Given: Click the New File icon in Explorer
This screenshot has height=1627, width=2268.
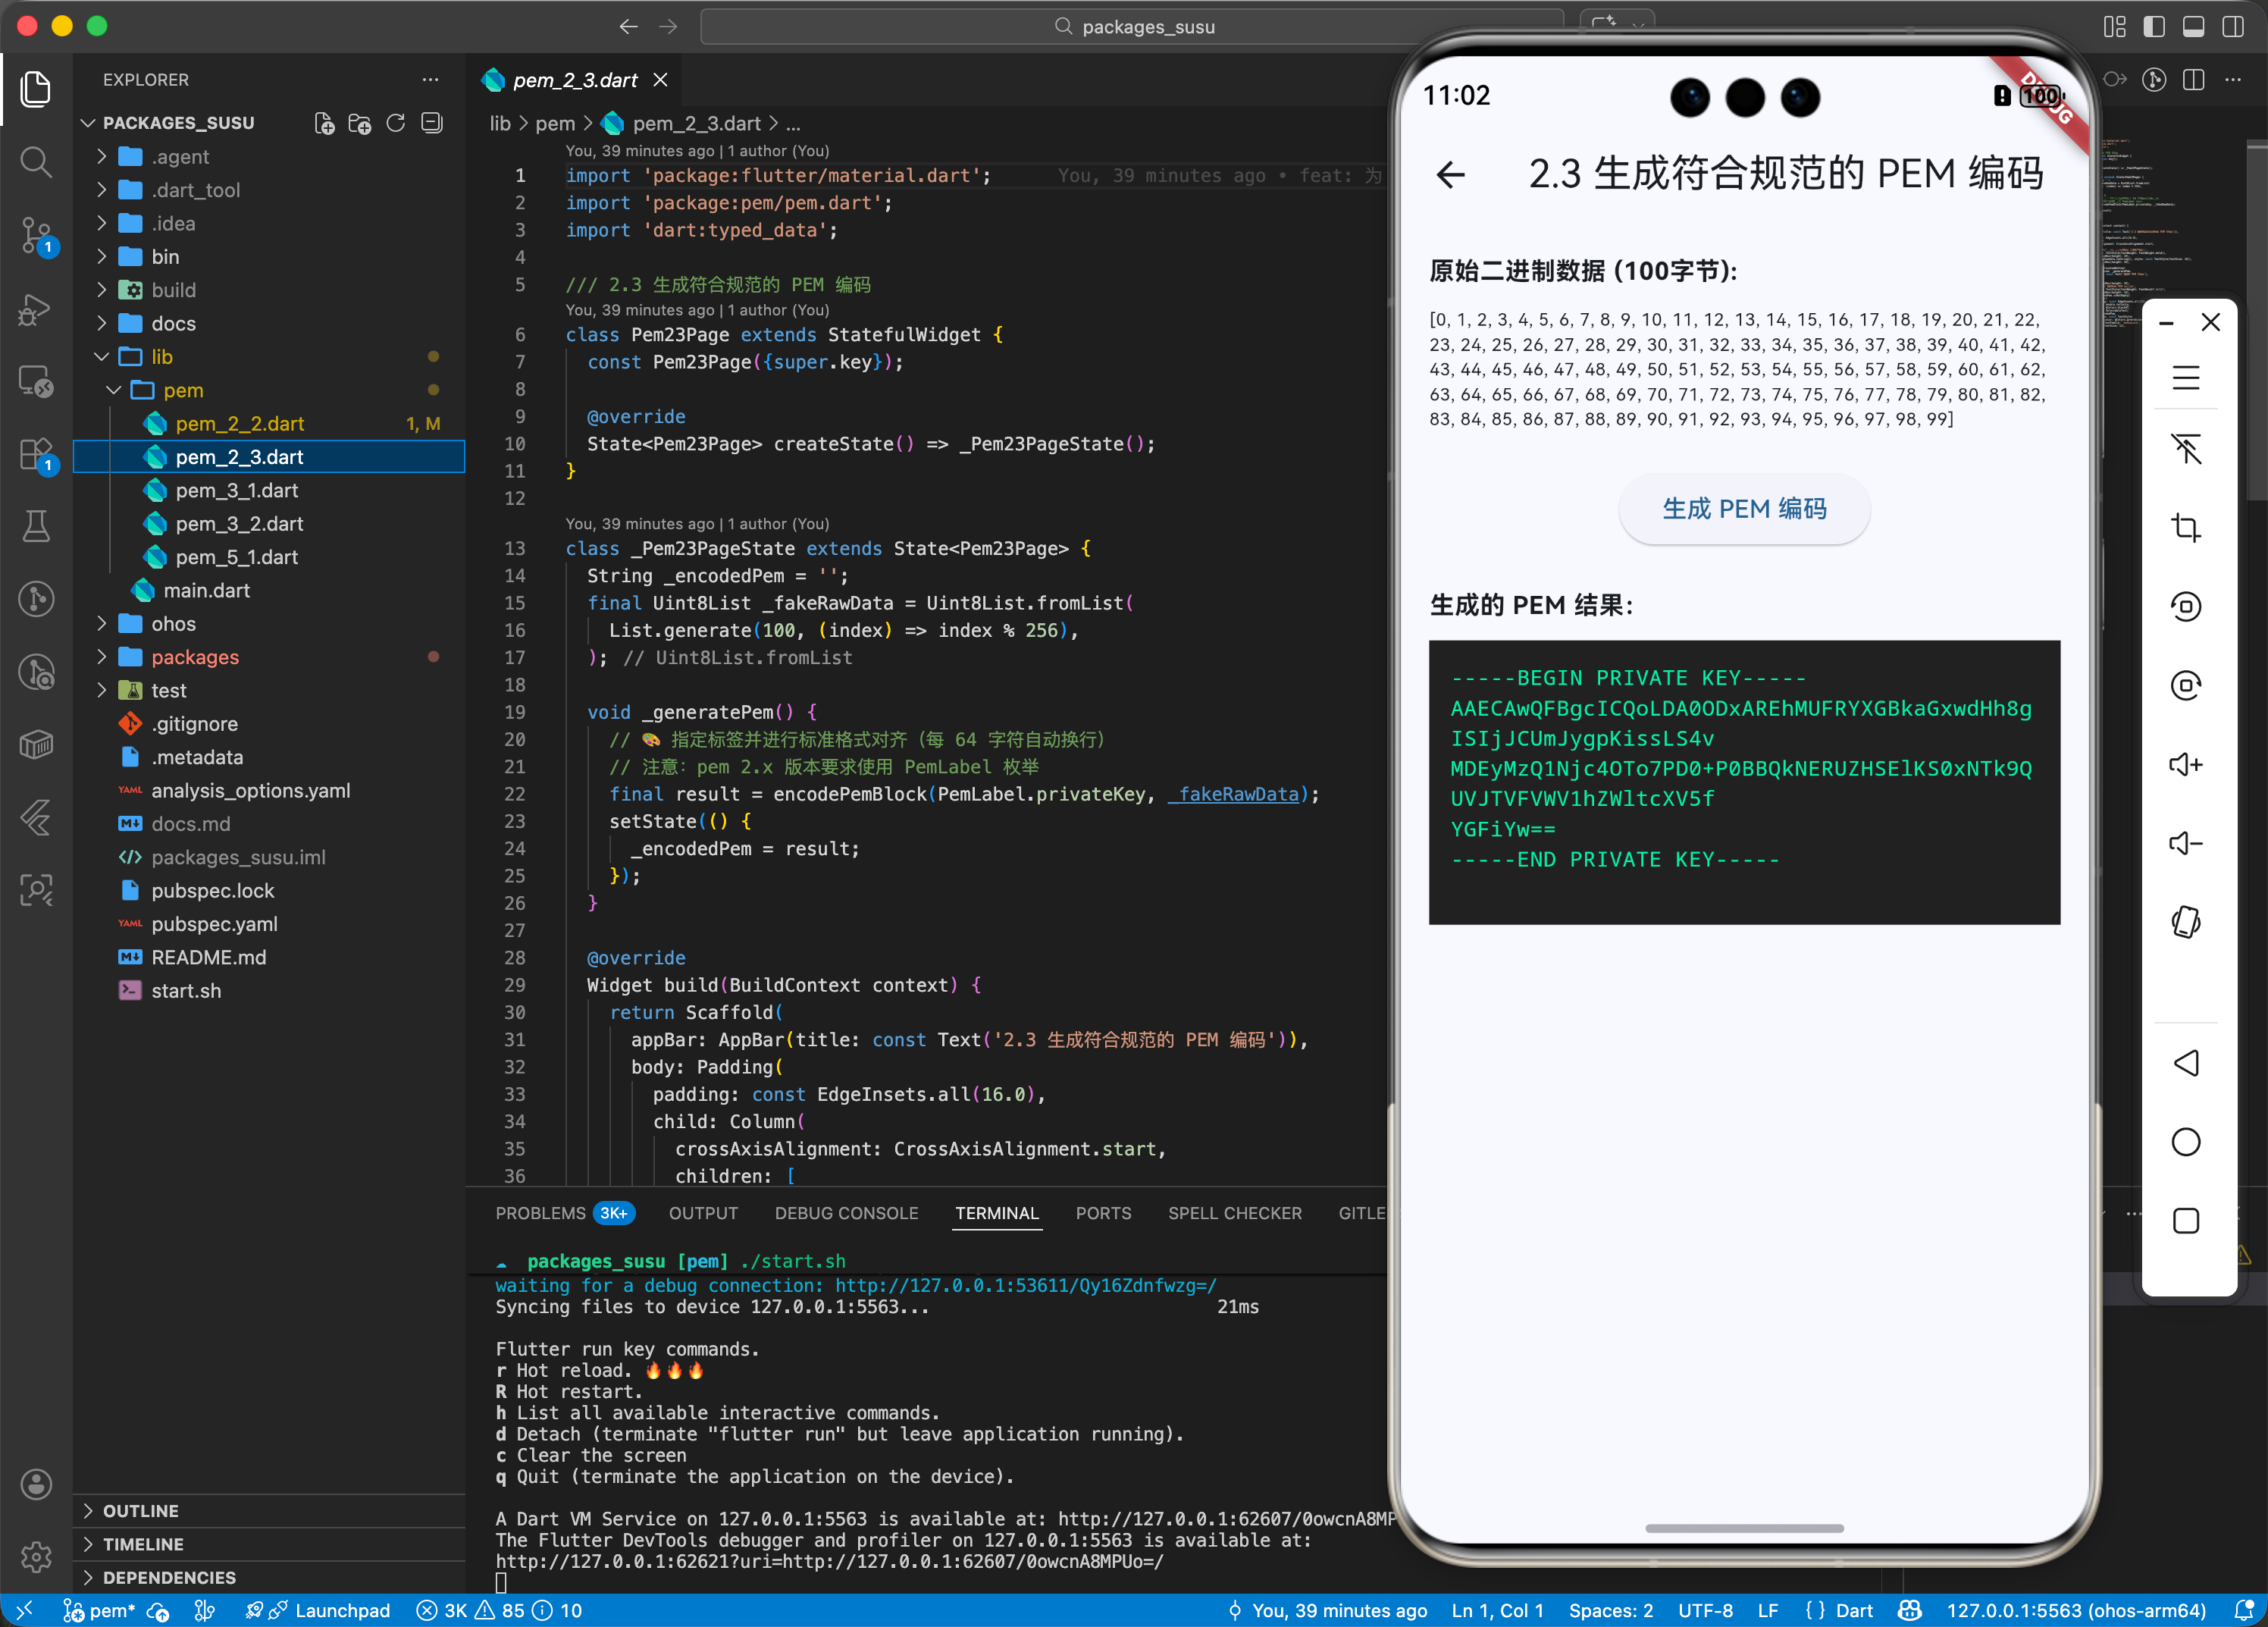Looking at the screenshot, I should [324, 123].
